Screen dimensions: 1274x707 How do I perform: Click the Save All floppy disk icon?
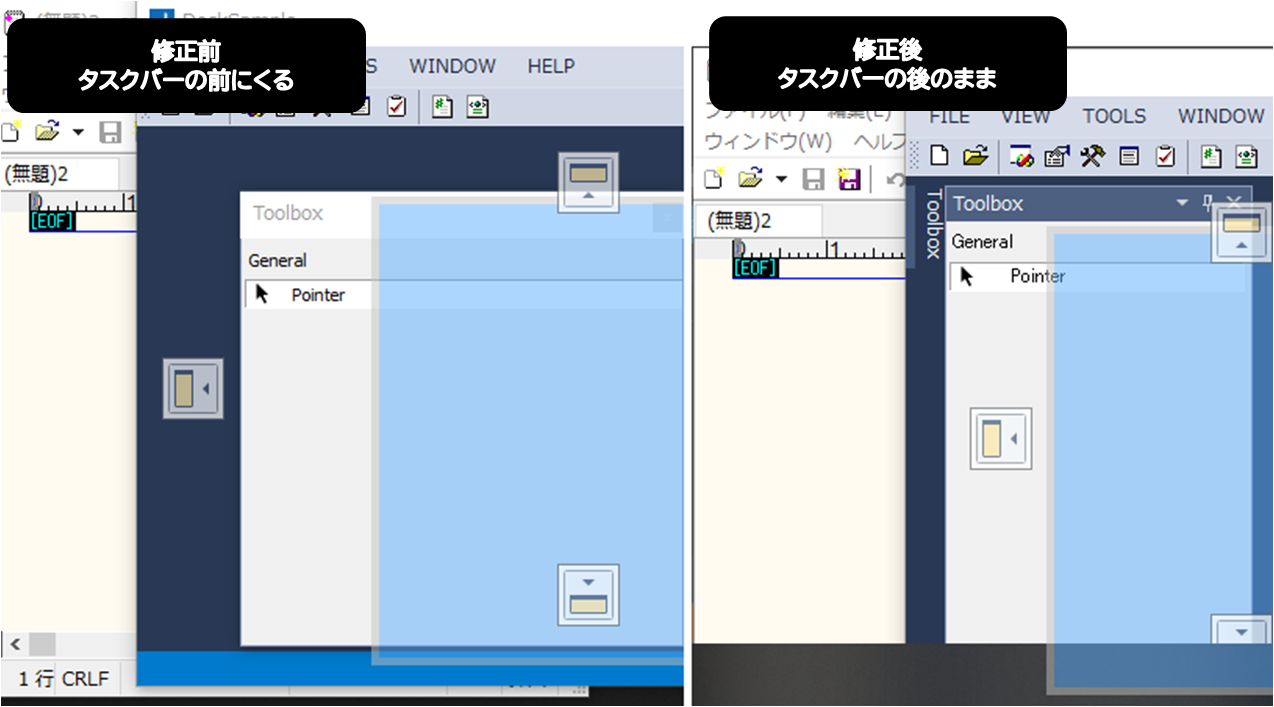point(847,177)
